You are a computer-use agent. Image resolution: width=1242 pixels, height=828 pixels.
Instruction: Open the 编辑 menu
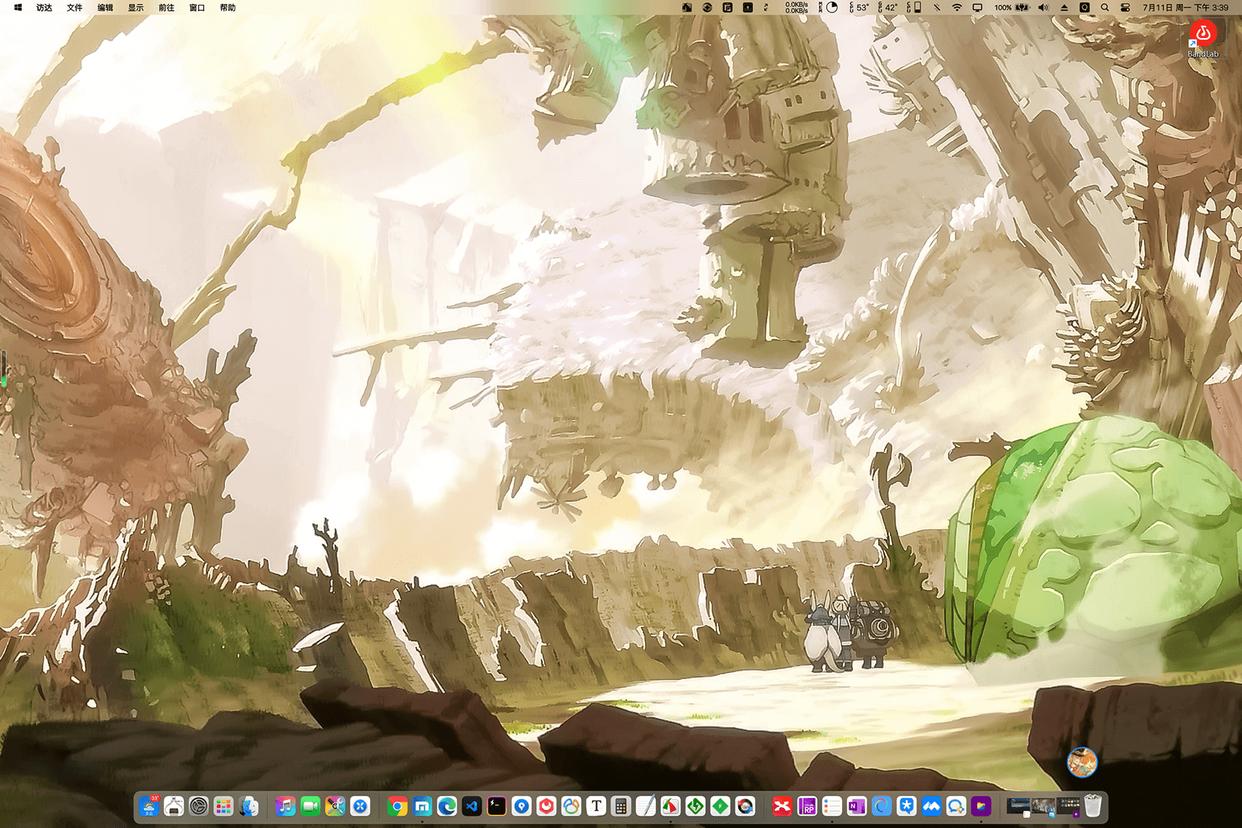(x=105, y=7)
